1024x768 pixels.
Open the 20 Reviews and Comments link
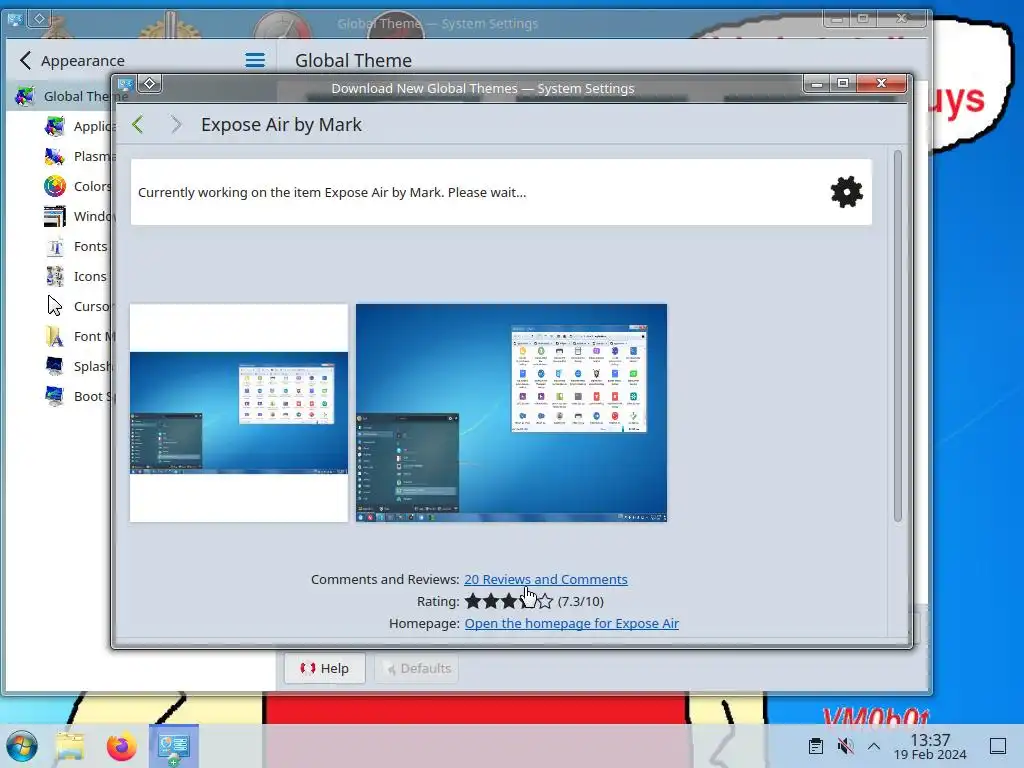click(x=546, y=579)
